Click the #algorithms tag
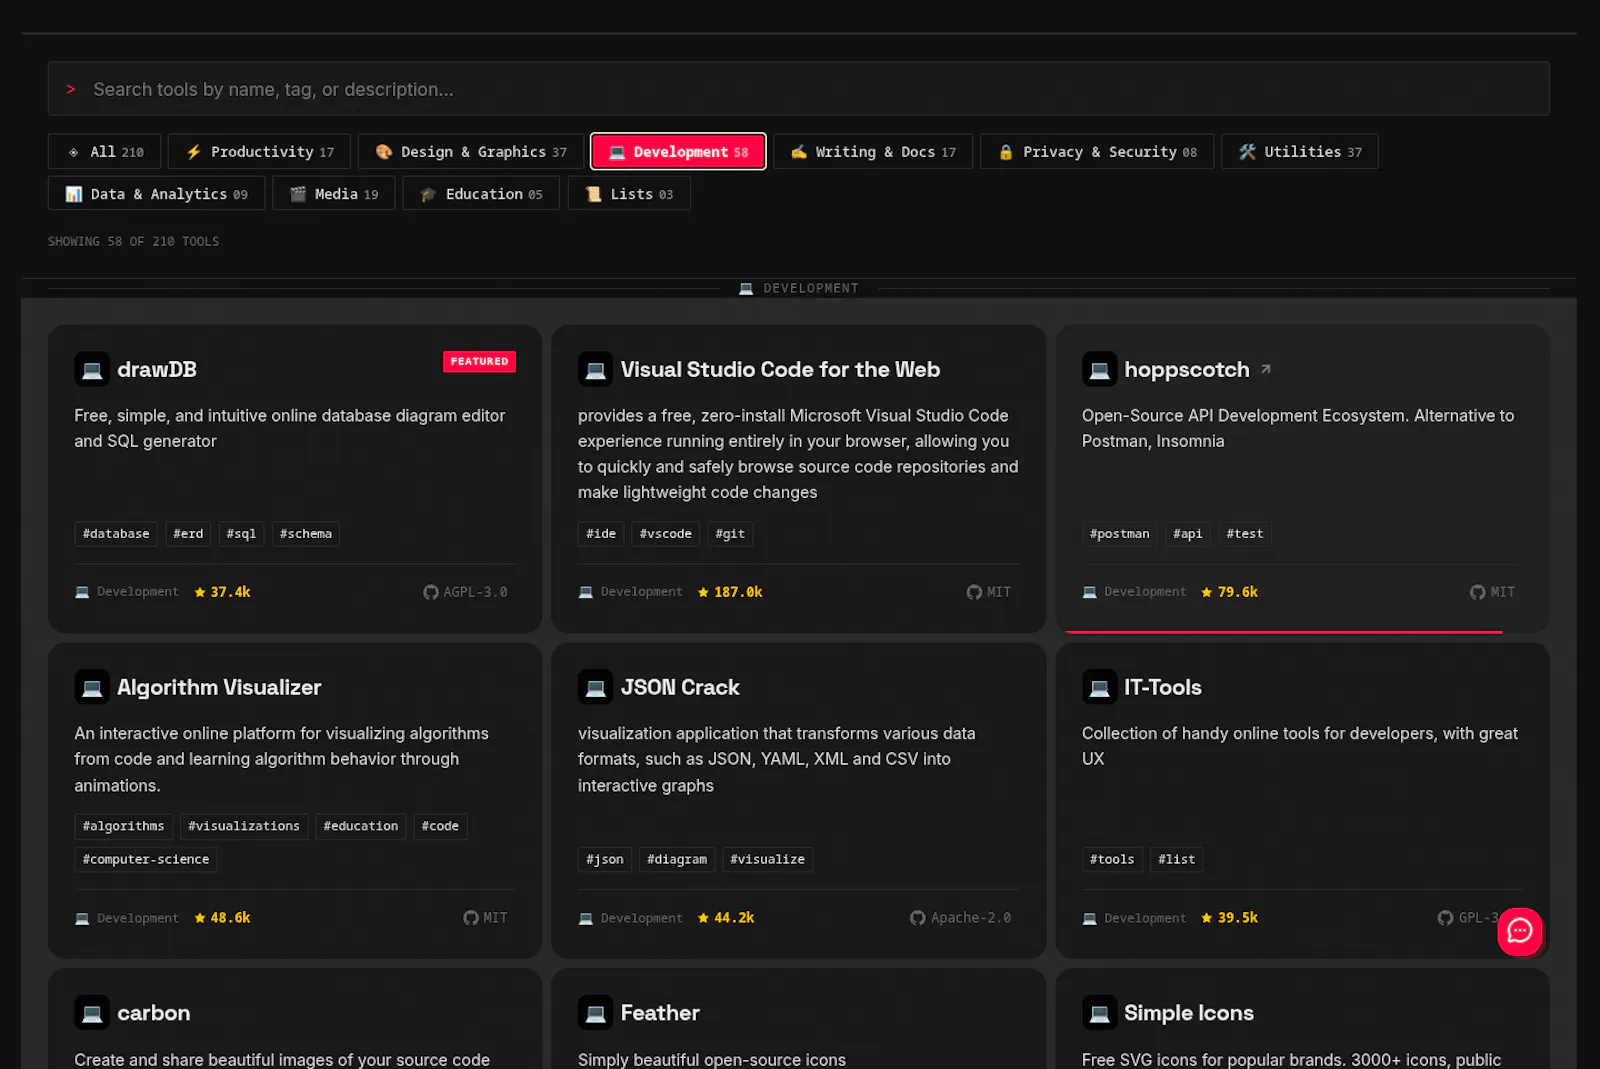This screenshot has width=1600, height=1069. pos(124,826)
